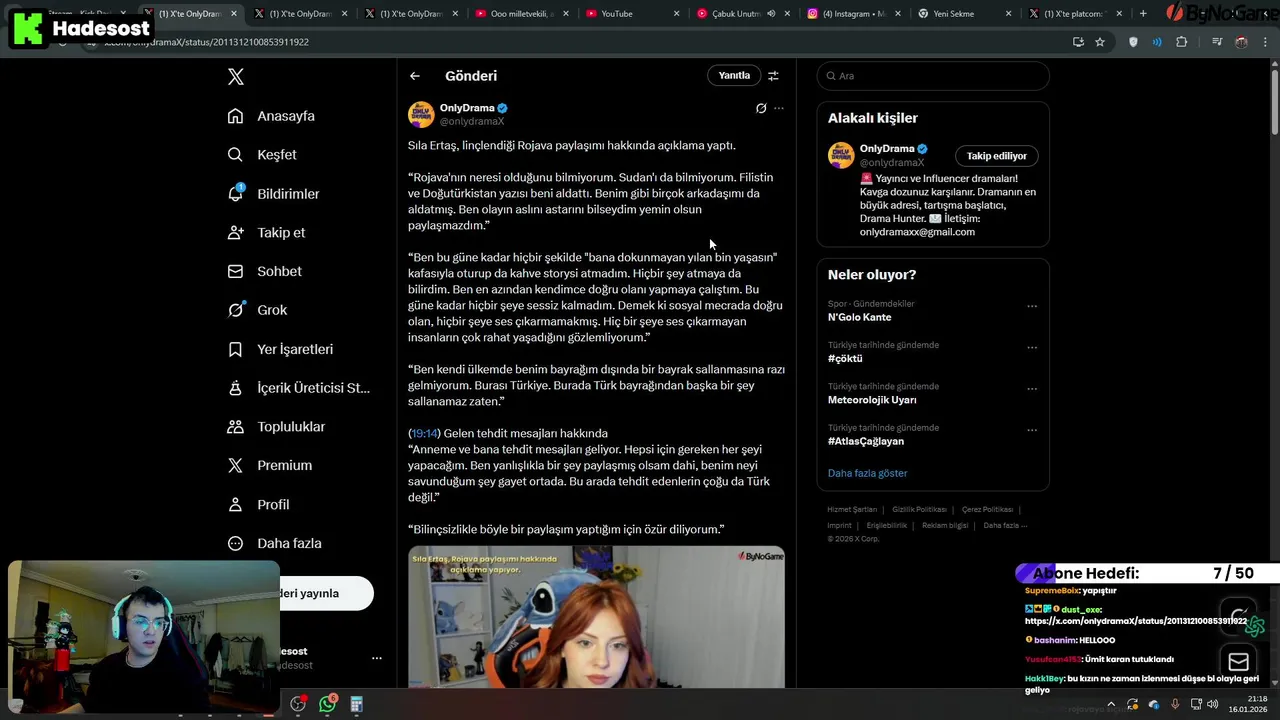Click the Yanıtla button

pyautogui.click(x=734, y=76)
